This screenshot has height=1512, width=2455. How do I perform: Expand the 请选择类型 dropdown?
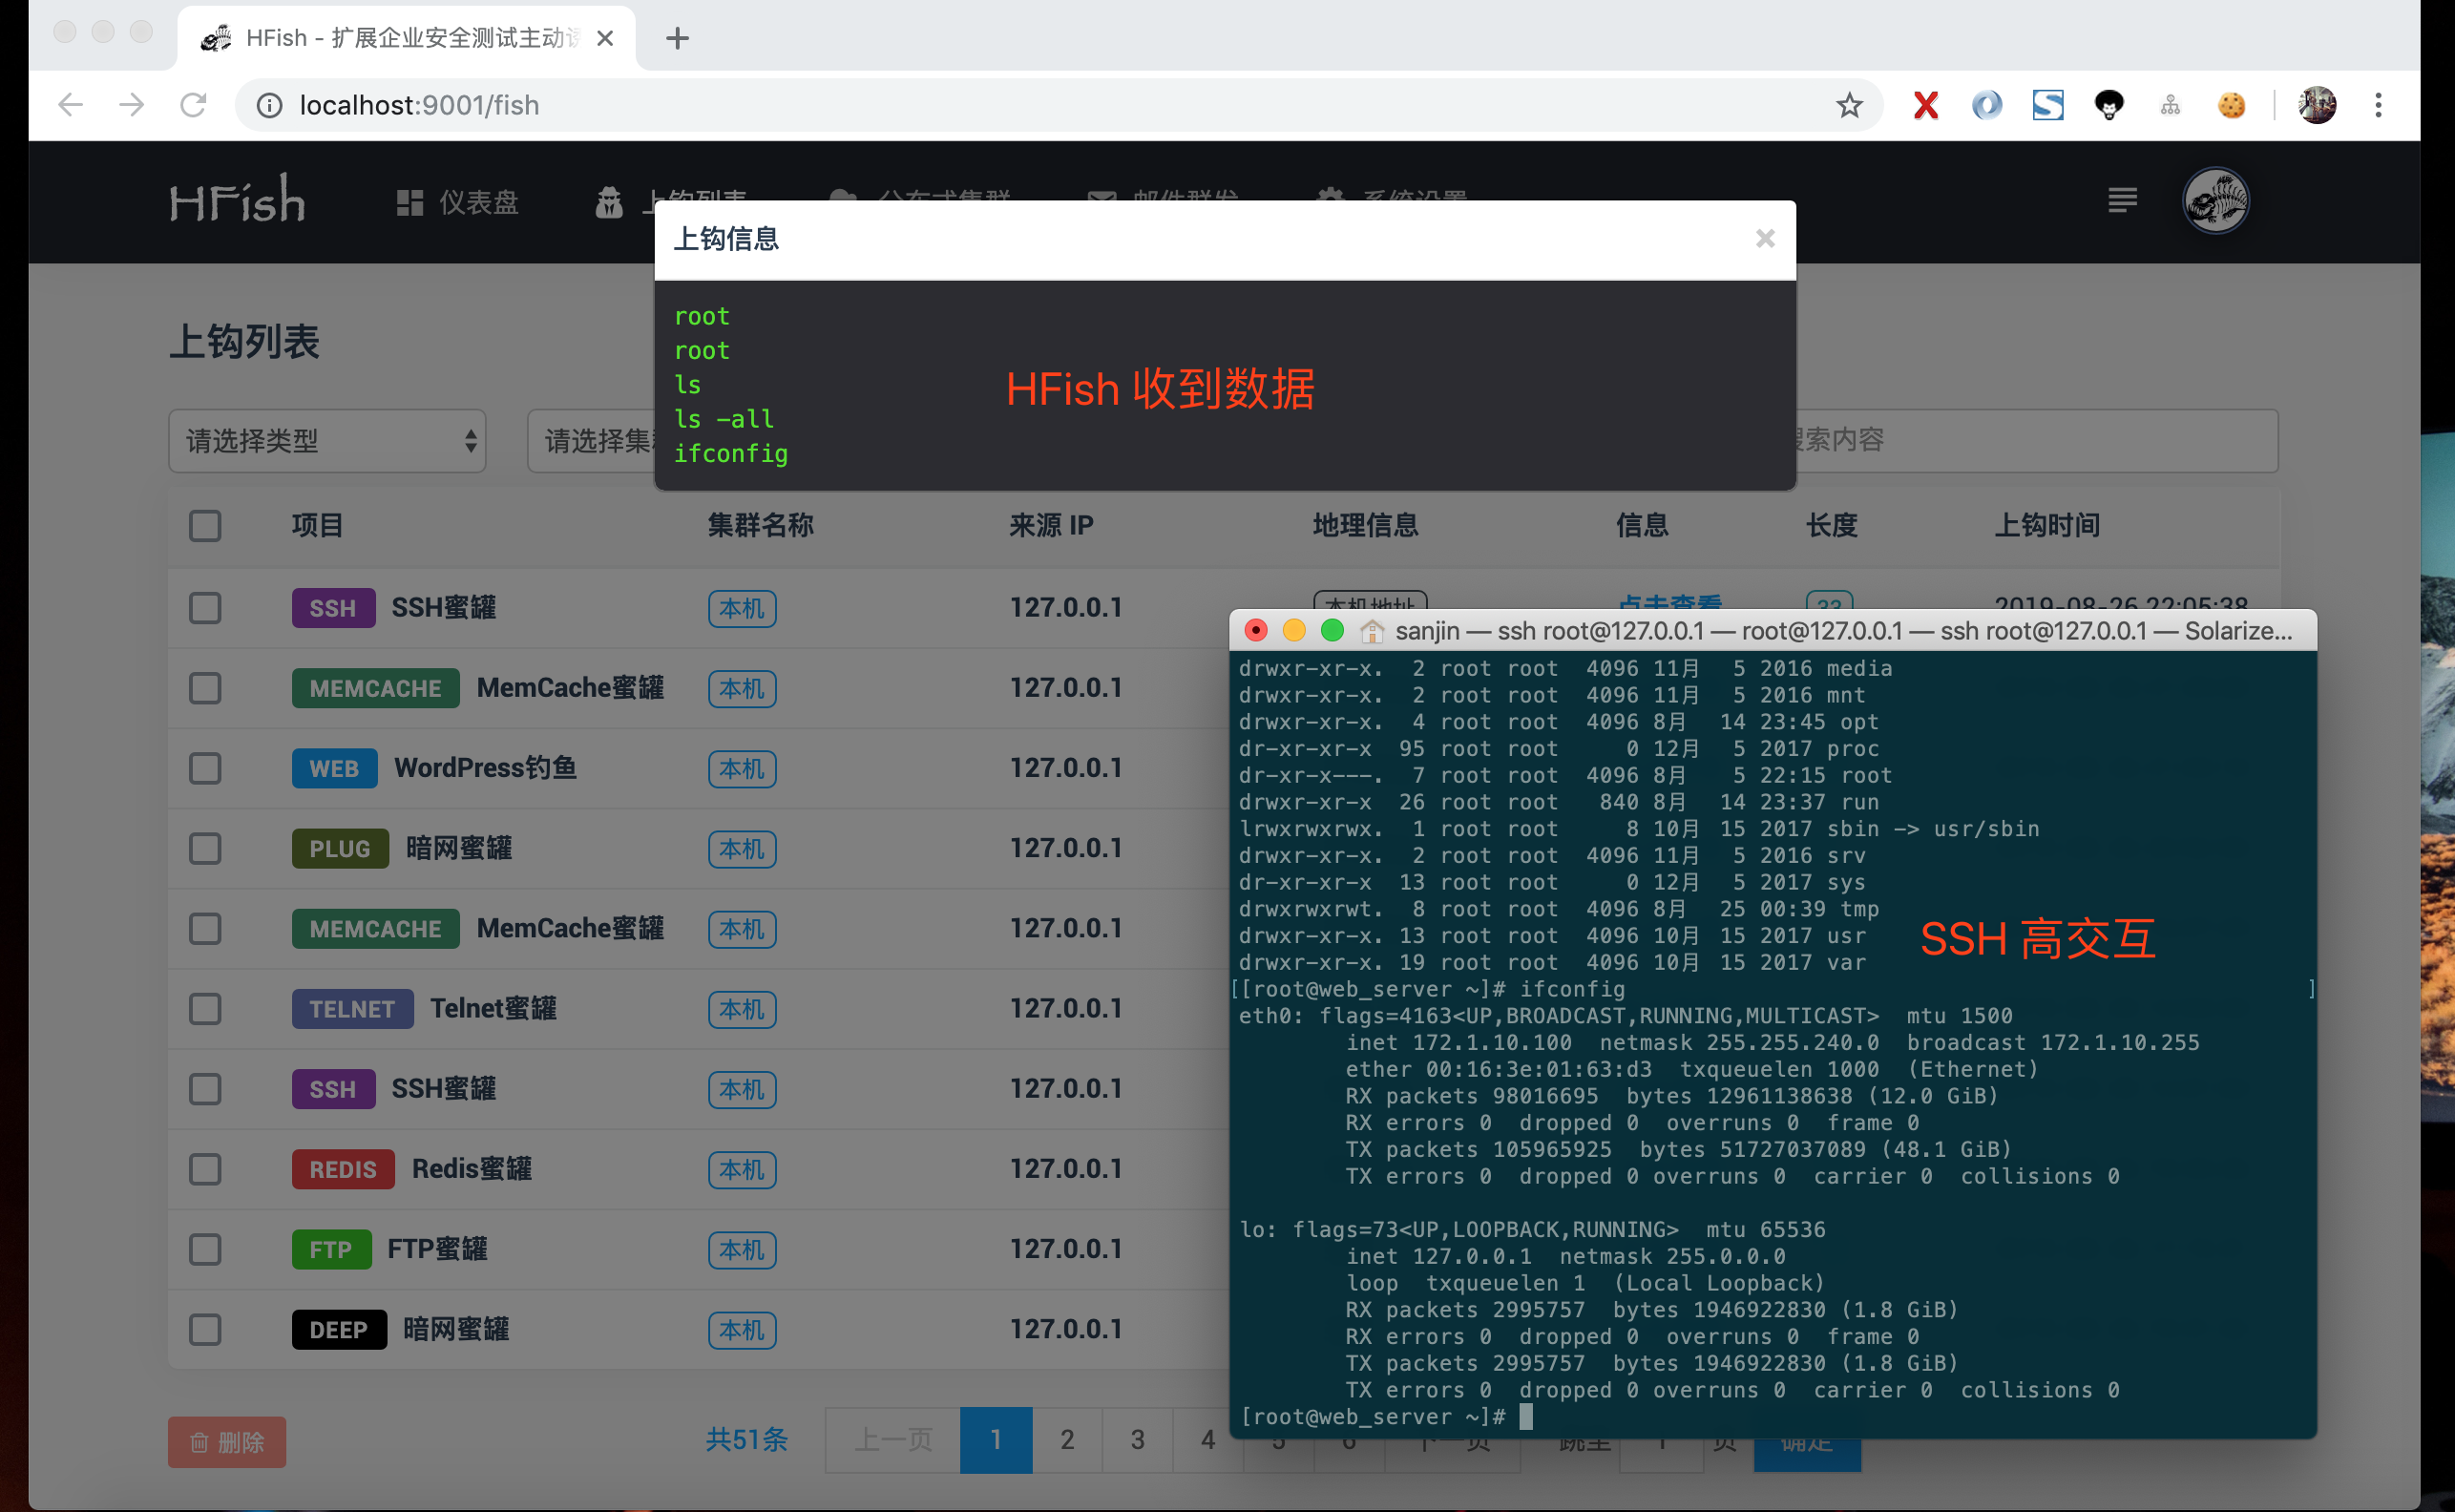[327, 441]
